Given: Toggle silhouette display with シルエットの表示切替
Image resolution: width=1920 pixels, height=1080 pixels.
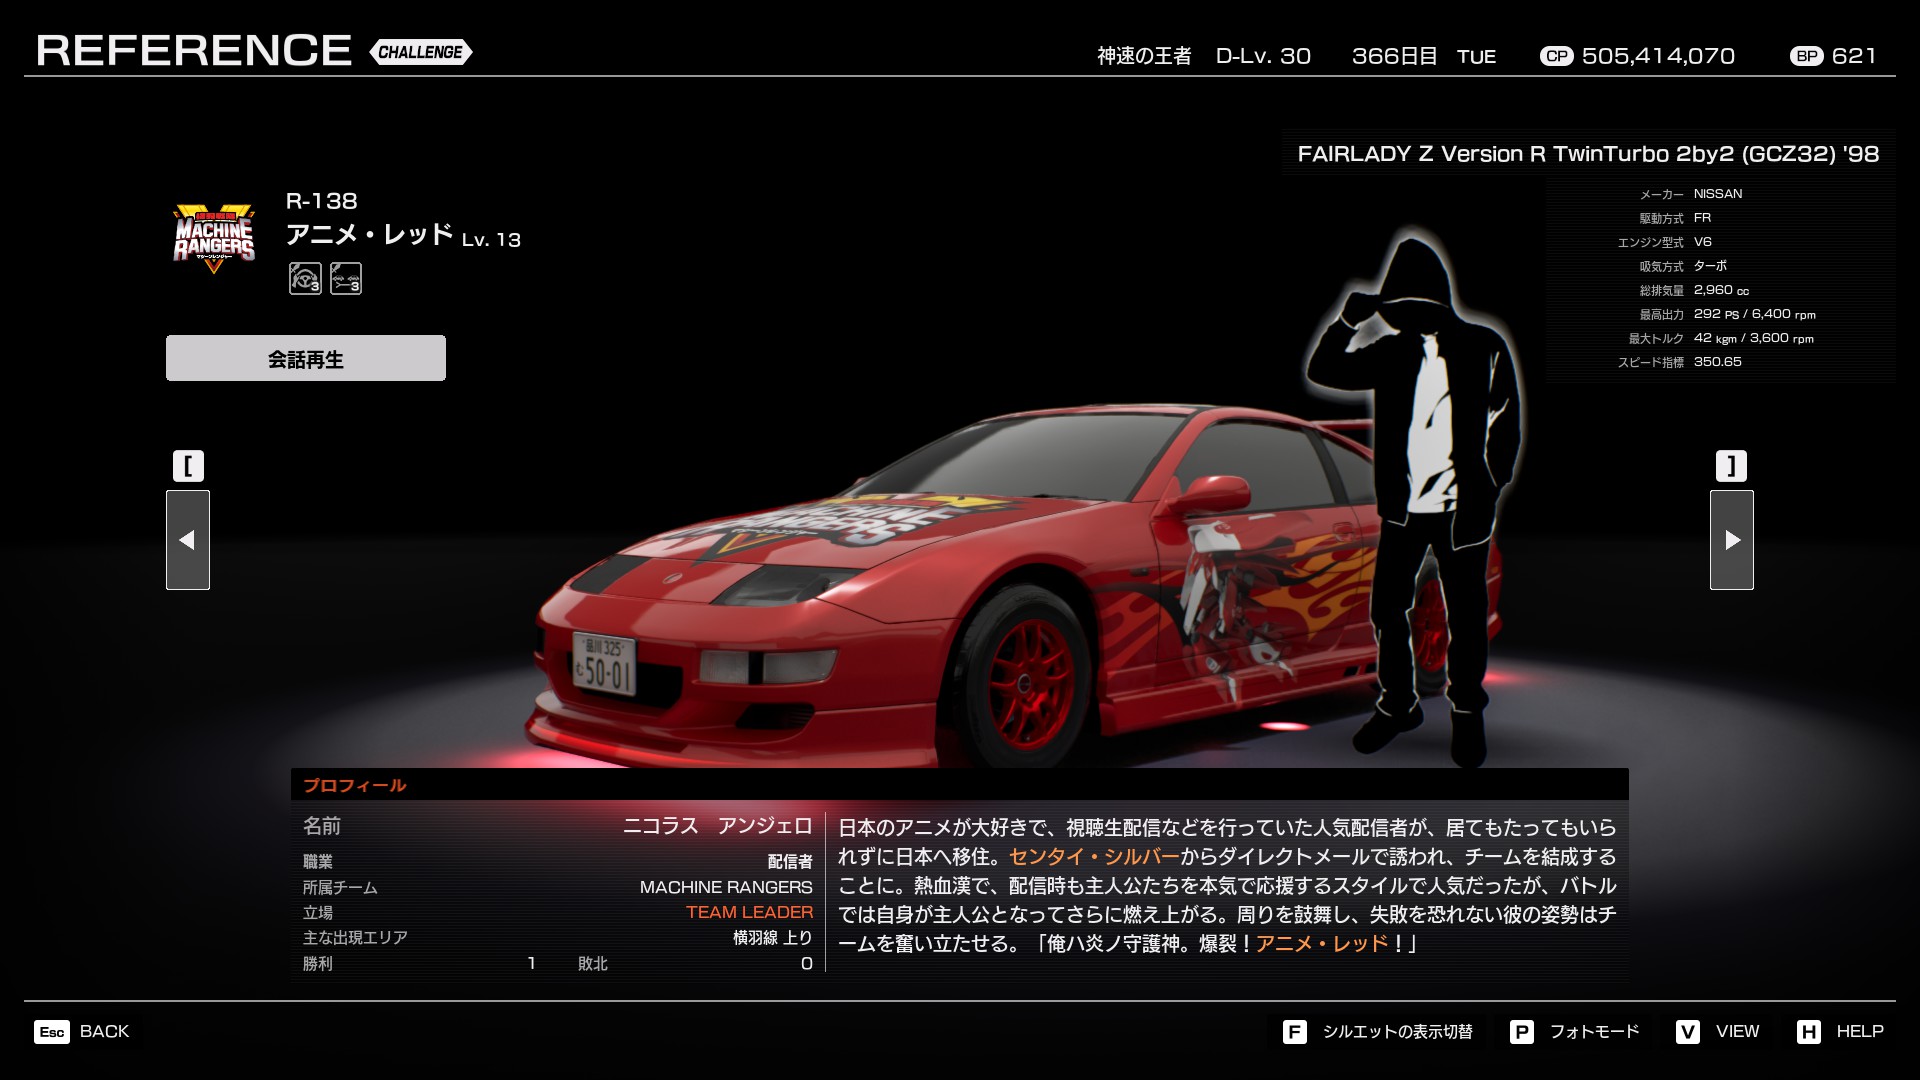Looking at the screenshot, I should tap(1397, 1032).
